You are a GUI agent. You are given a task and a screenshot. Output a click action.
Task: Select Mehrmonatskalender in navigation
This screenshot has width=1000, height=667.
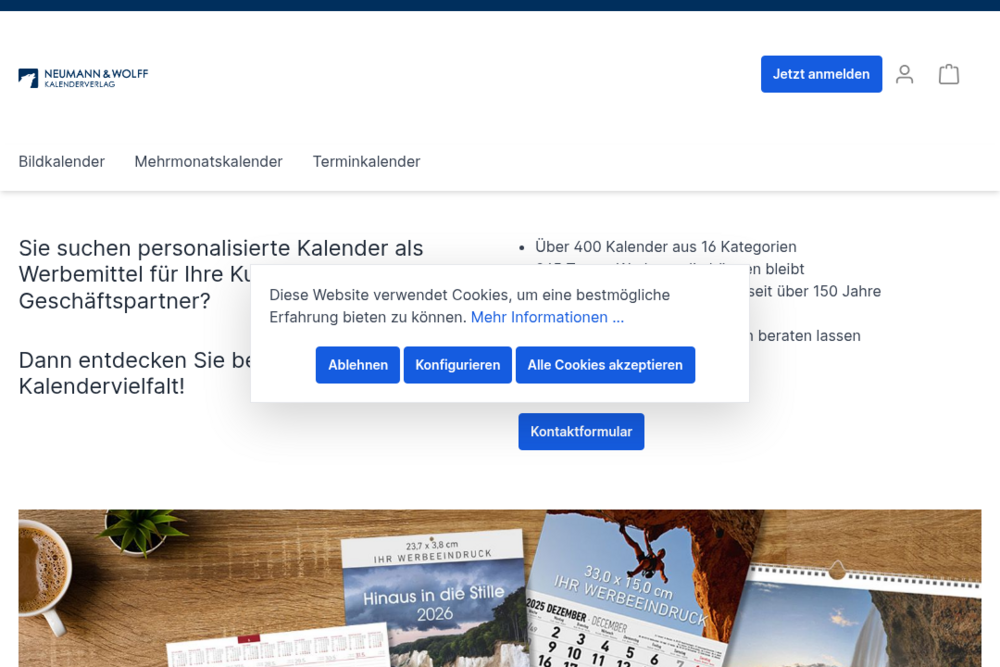click(x=208, y=161)
